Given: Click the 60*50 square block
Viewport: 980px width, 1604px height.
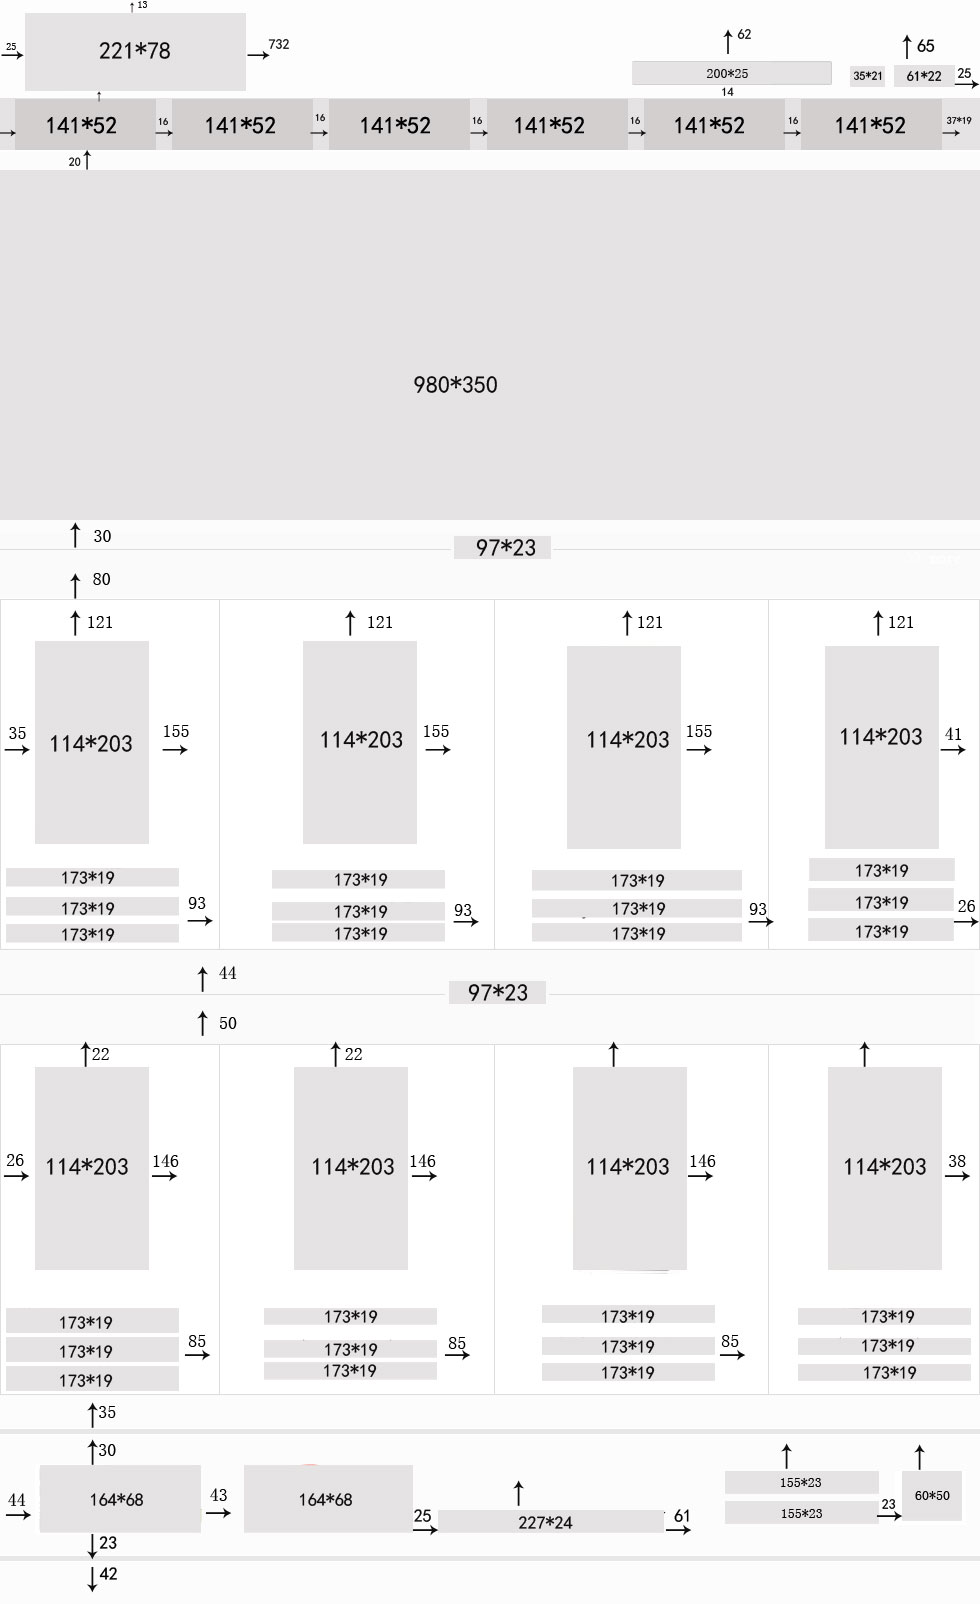Looking at the screenshot, I should [932, 1496].
